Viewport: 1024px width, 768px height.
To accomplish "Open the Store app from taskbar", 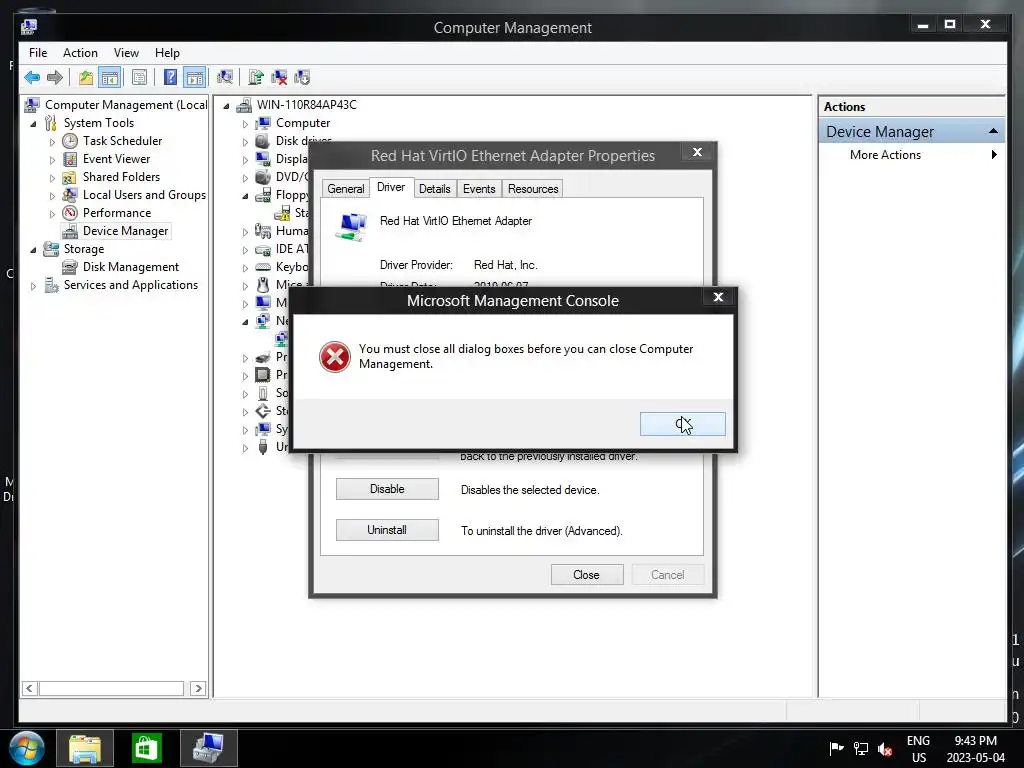I will (x=147, y=748).
